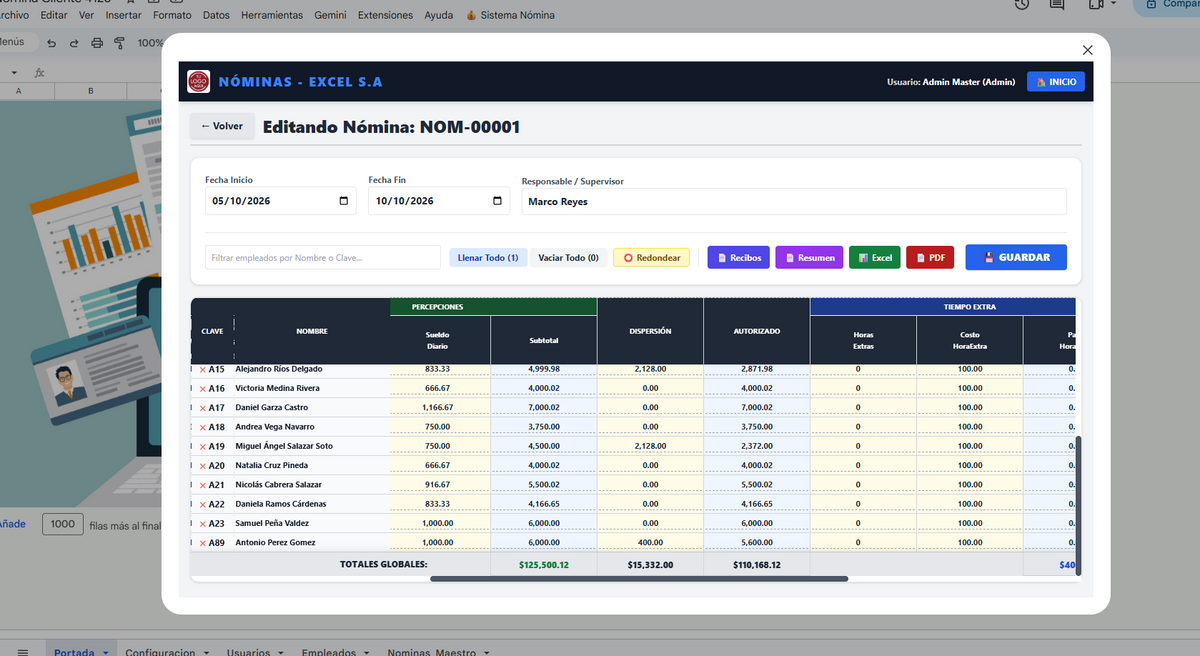Click the Recibos button
Image resolution: width=1200 pixels, height=656 pixels.
pyautogui.click(x=739, y=258)
